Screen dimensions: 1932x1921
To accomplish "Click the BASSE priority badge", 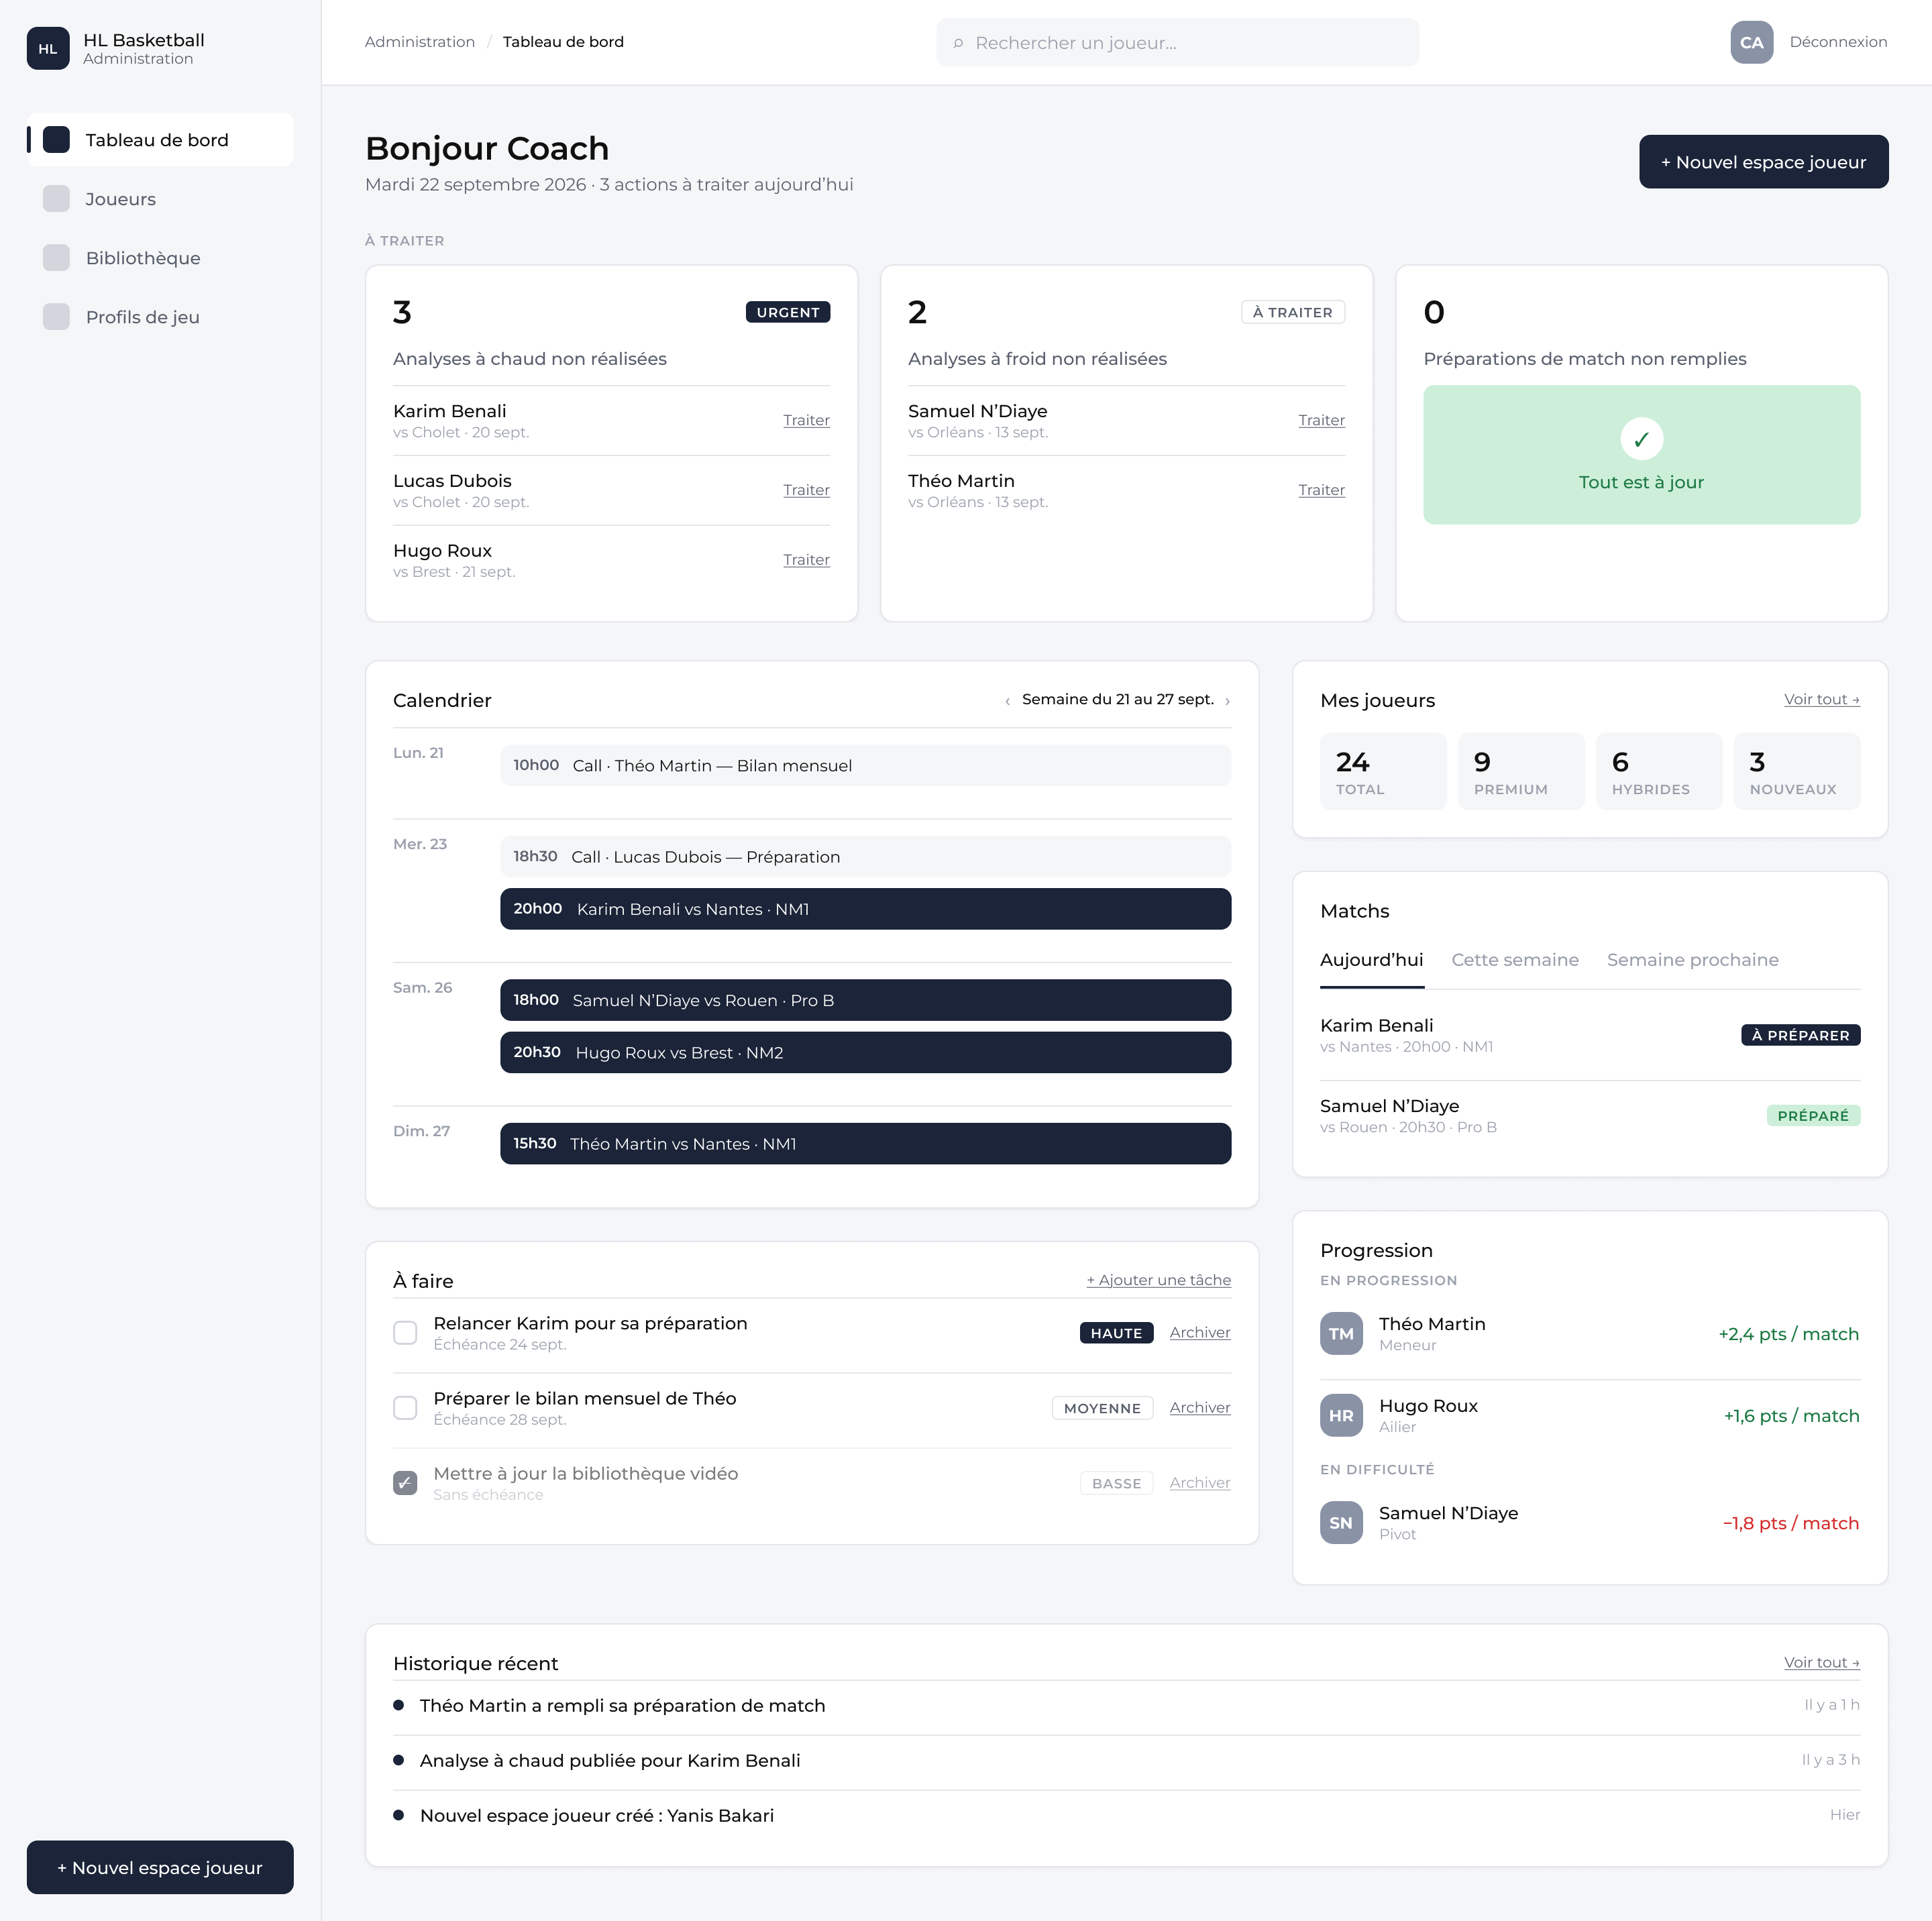I will click(1116, 1483).
